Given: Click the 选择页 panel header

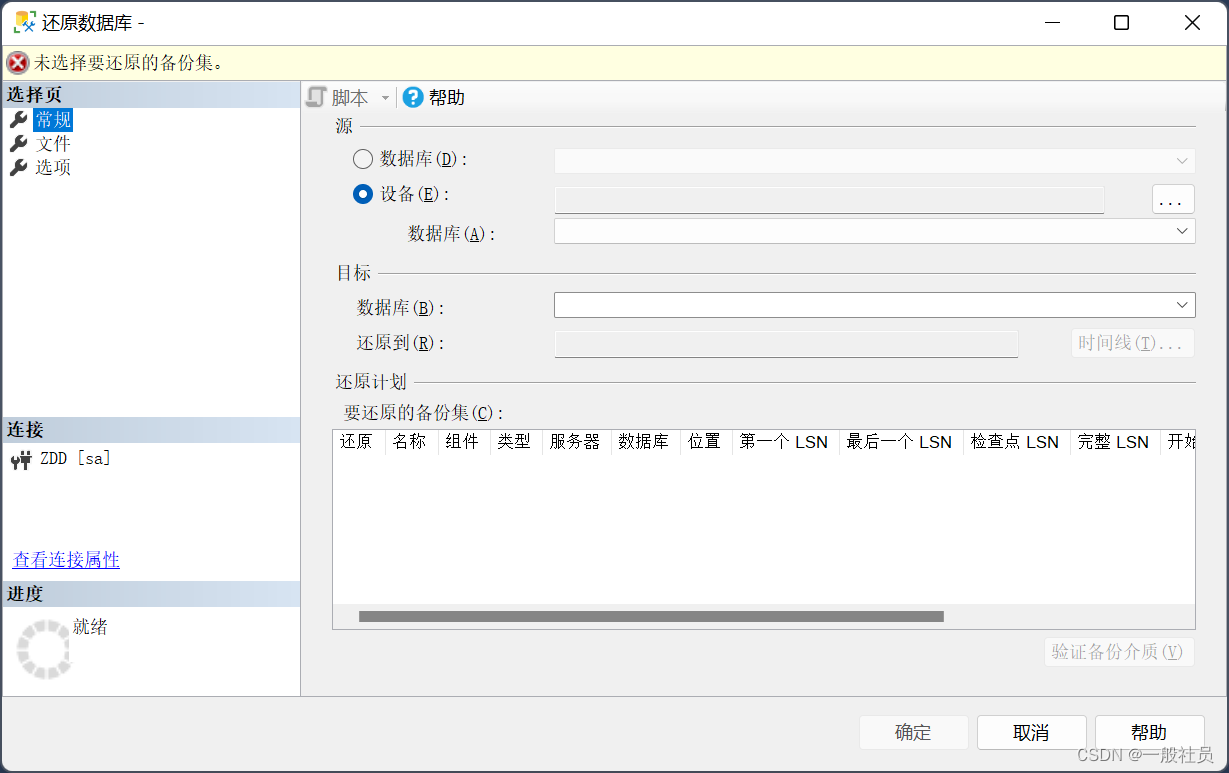Looking at the screenshot, I should 151,95.
